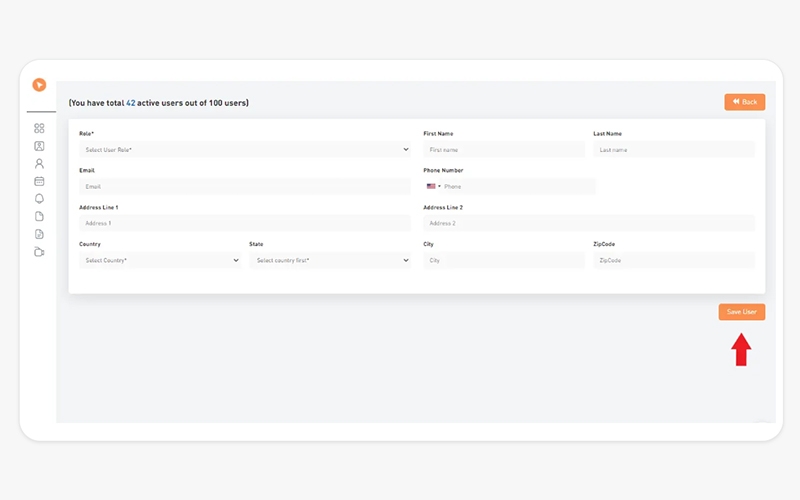Image resolution: width=800 pixels, height=500 pixels.
Task: Focus the Last Name field
Action: click(674, 149)
